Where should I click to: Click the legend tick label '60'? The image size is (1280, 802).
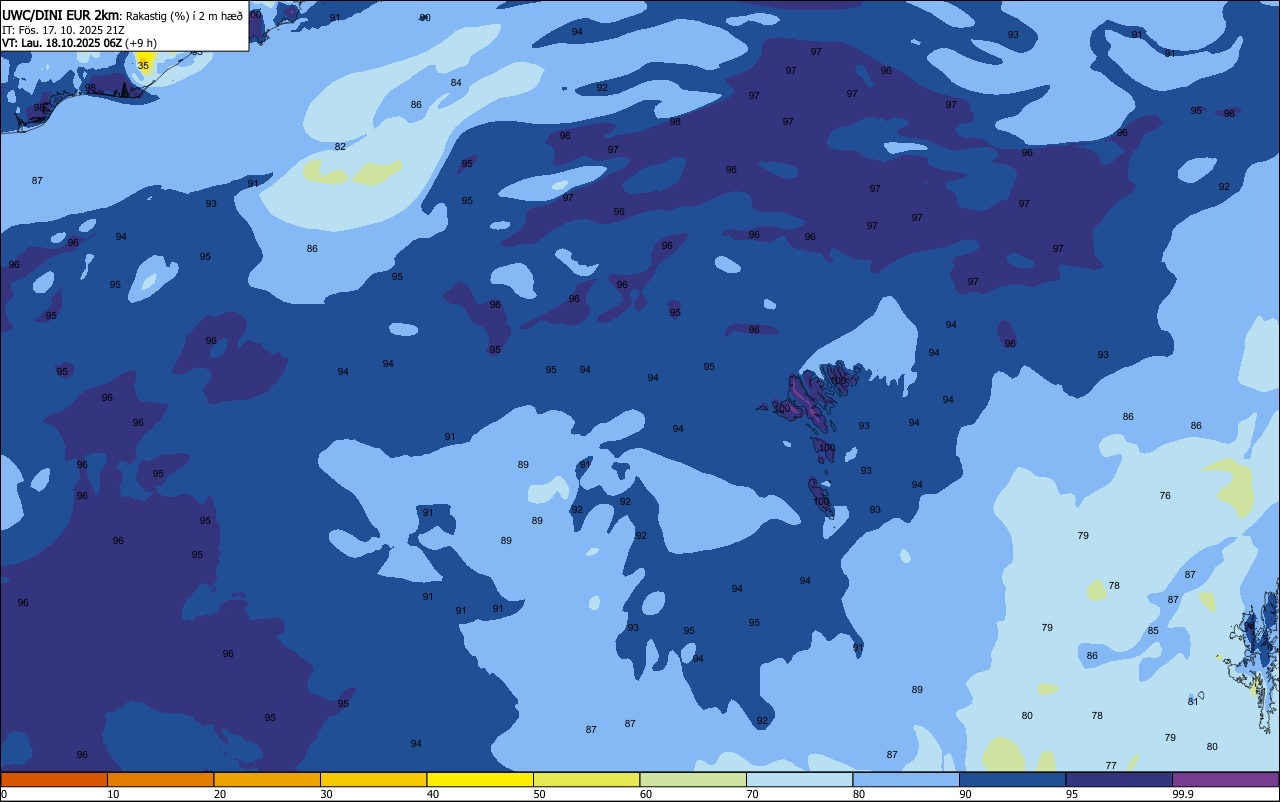click(646, 794)
